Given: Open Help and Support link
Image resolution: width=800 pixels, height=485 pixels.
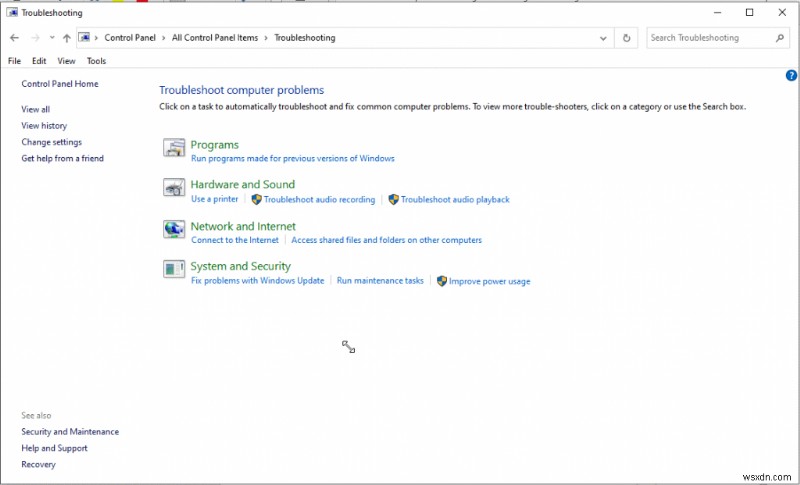Looking at the screenshot, I should (x=54, y=448).
